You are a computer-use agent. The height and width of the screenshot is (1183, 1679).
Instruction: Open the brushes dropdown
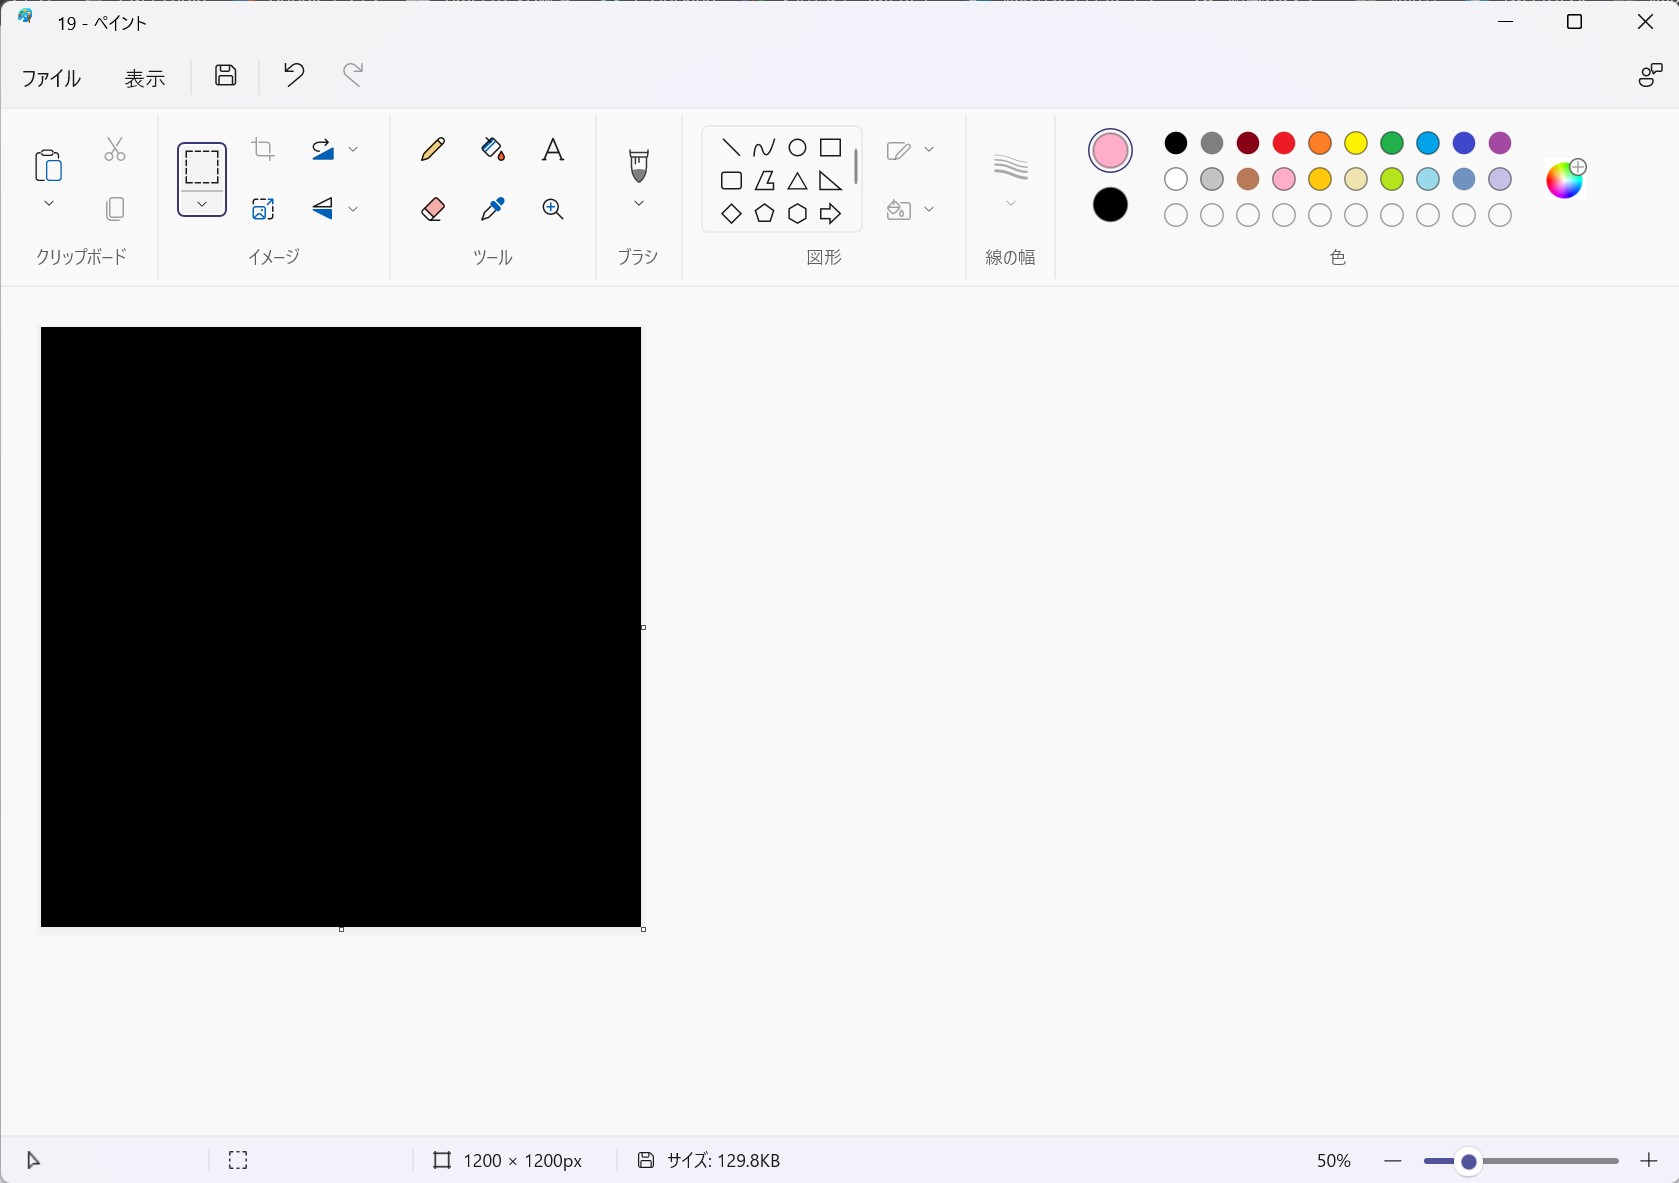tap(637, 203)
